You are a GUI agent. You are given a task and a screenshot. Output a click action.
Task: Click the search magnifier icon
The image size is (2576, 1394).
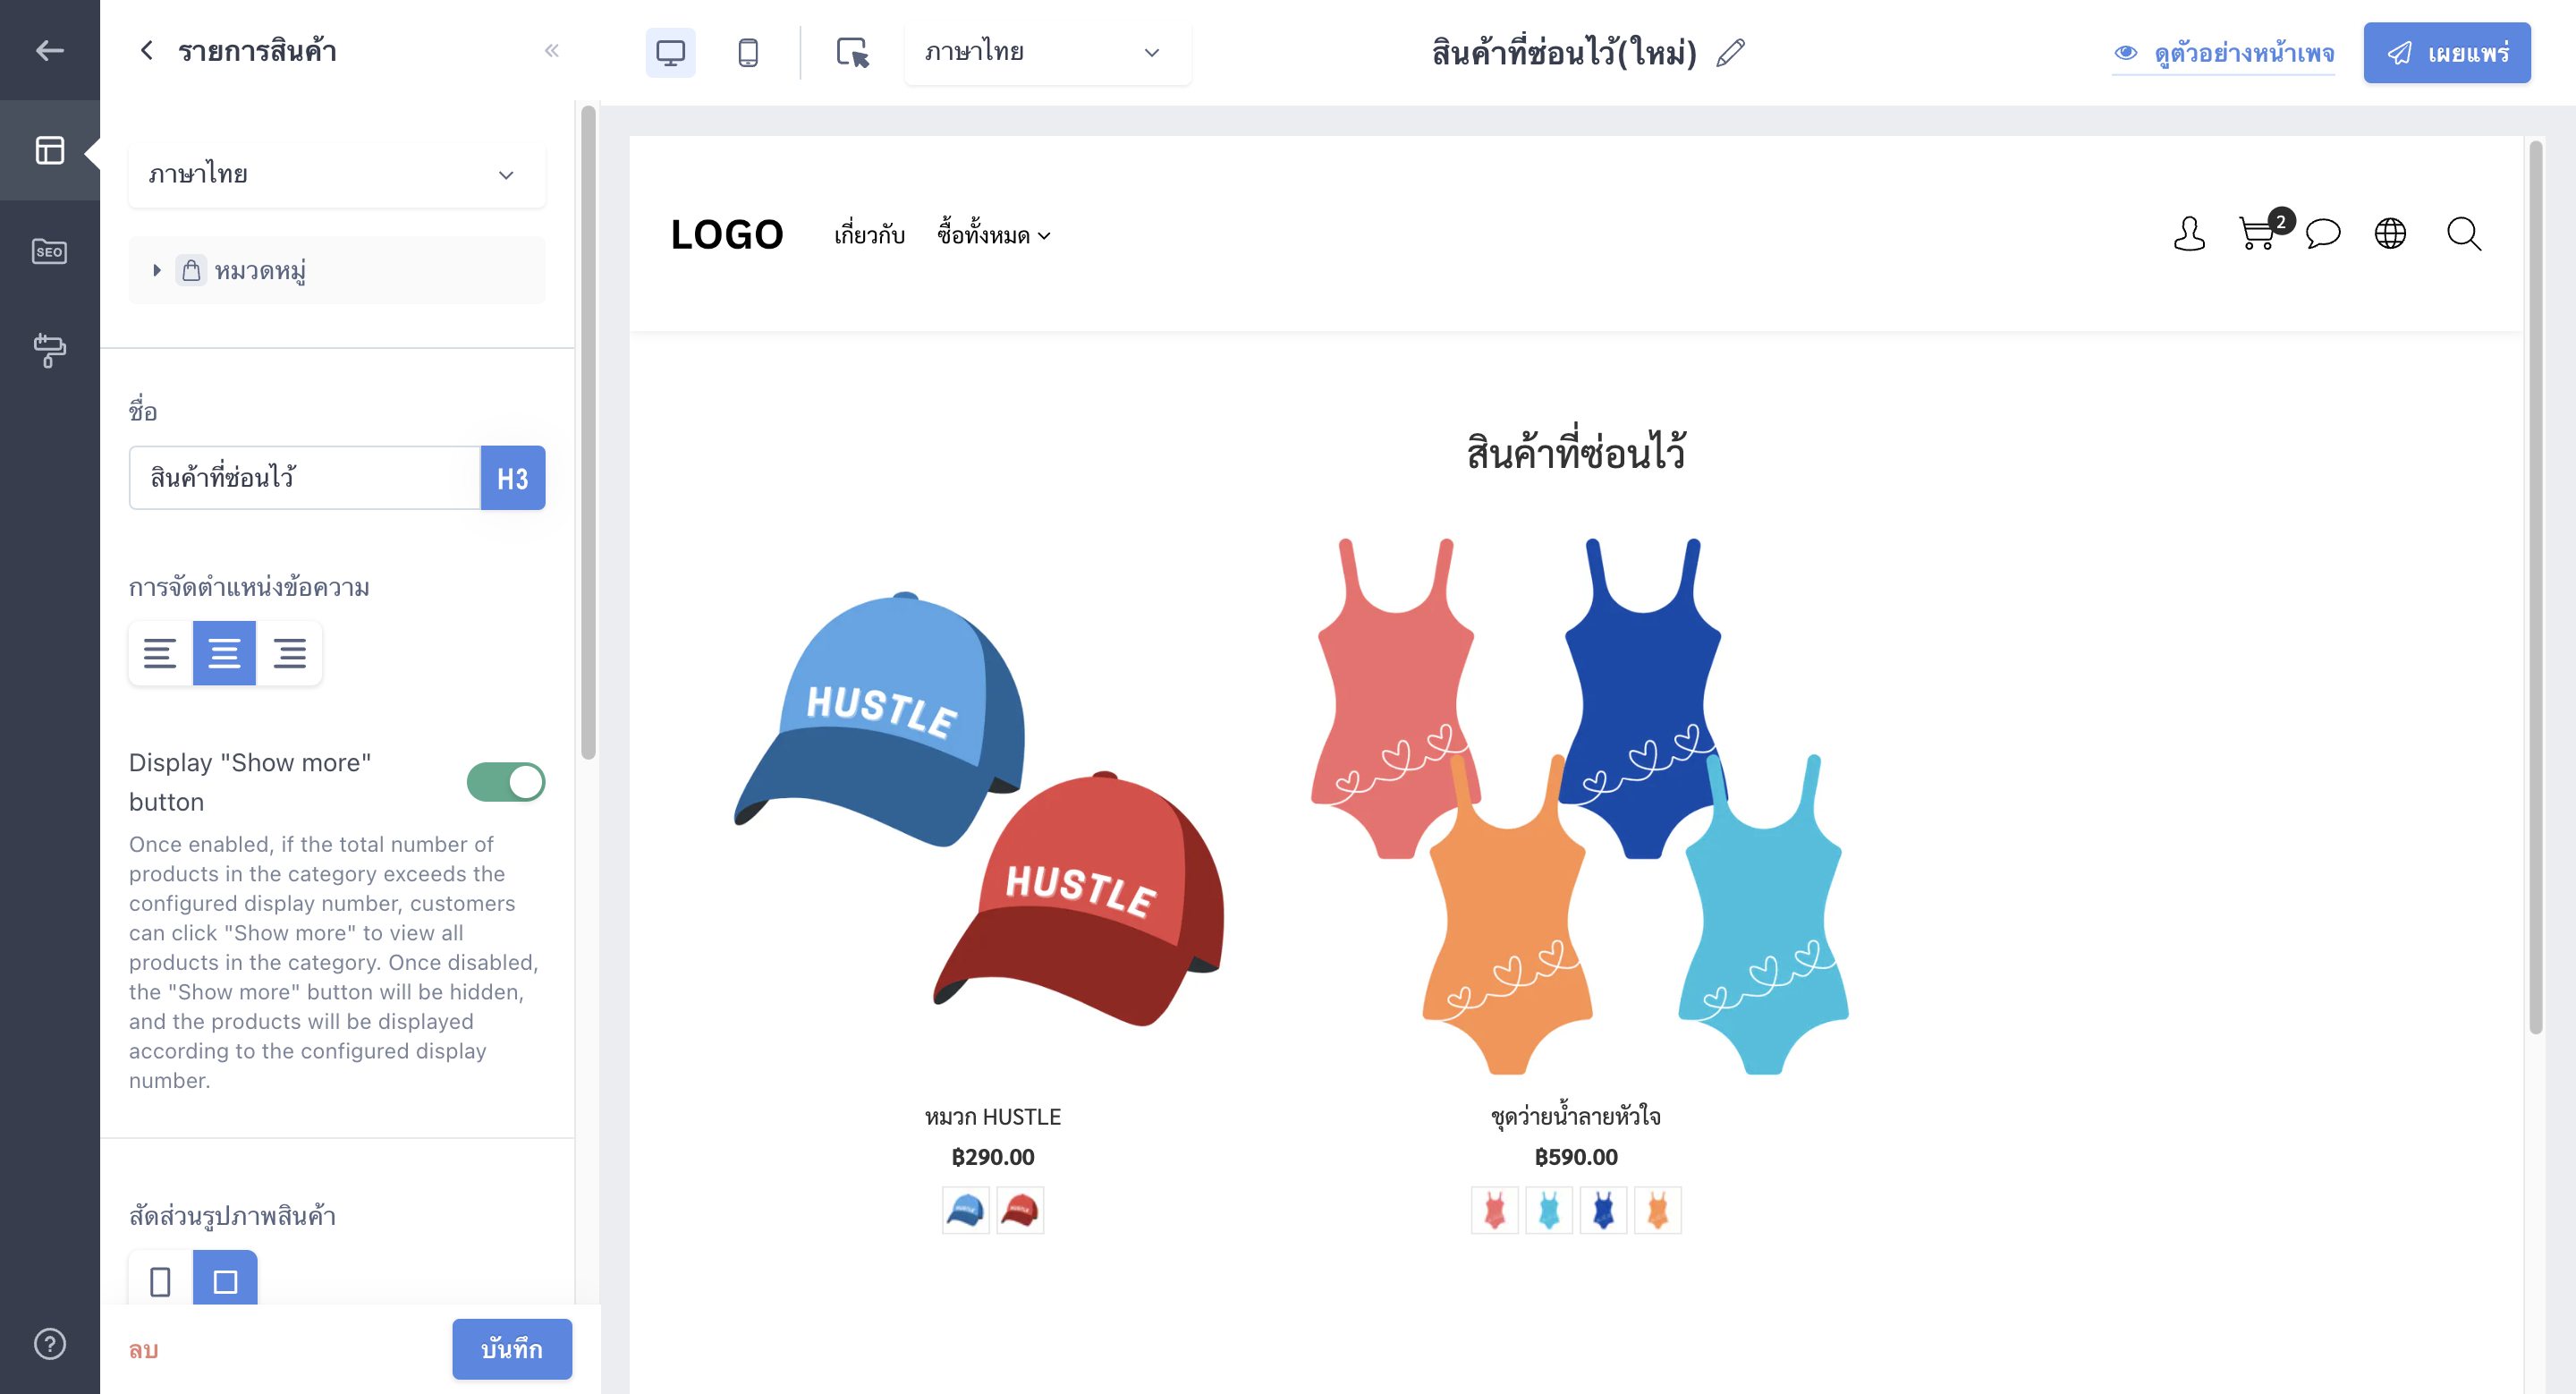coord(2463,234)
